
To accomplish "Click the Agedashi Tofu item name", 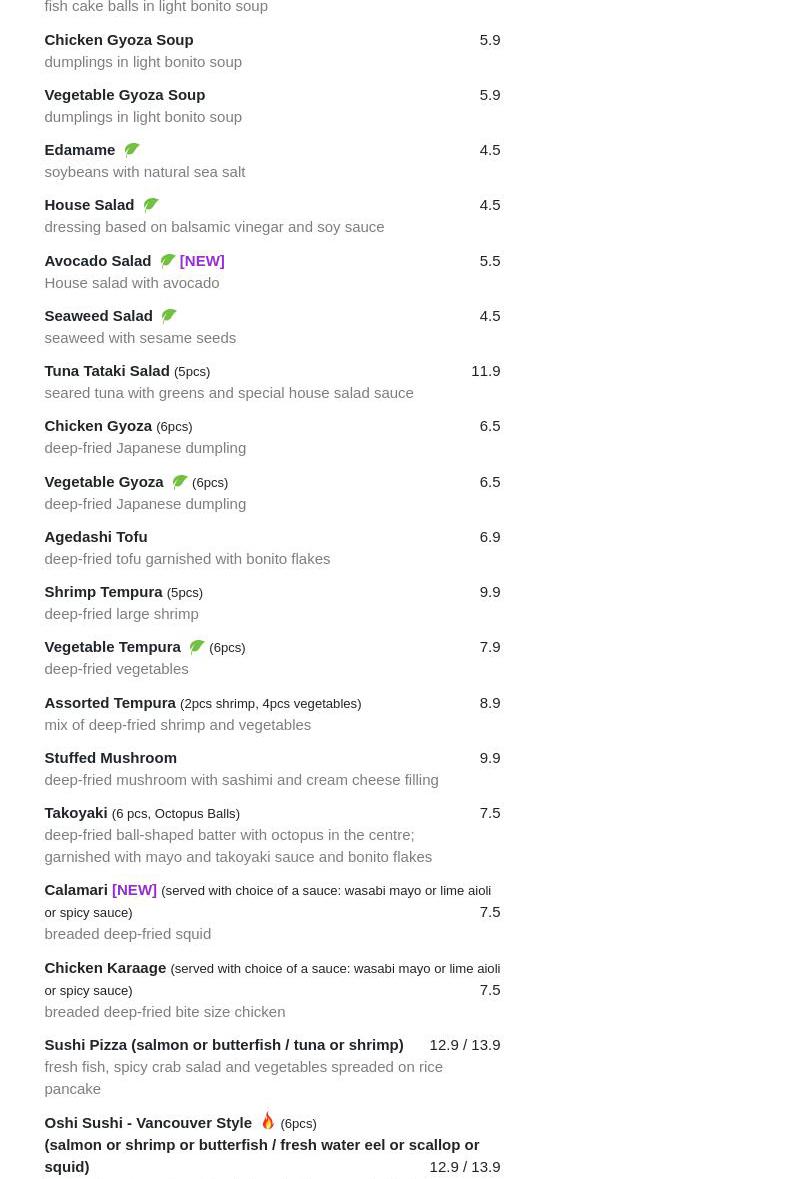I will click(x=95, y=537).
